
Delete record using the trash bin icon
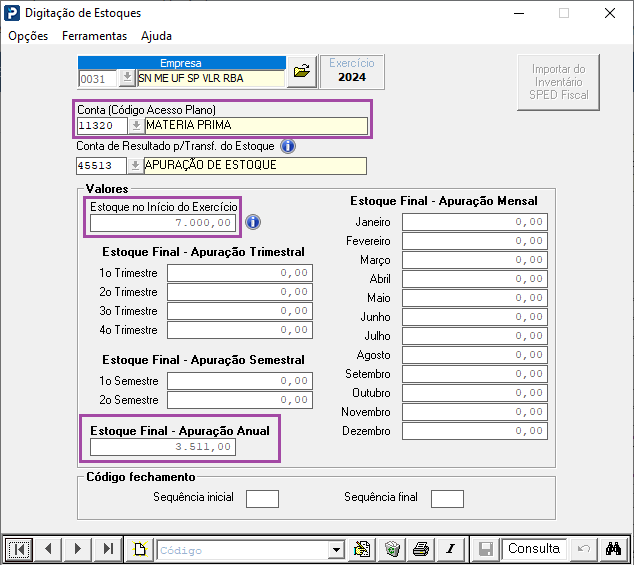pos(392,549)
